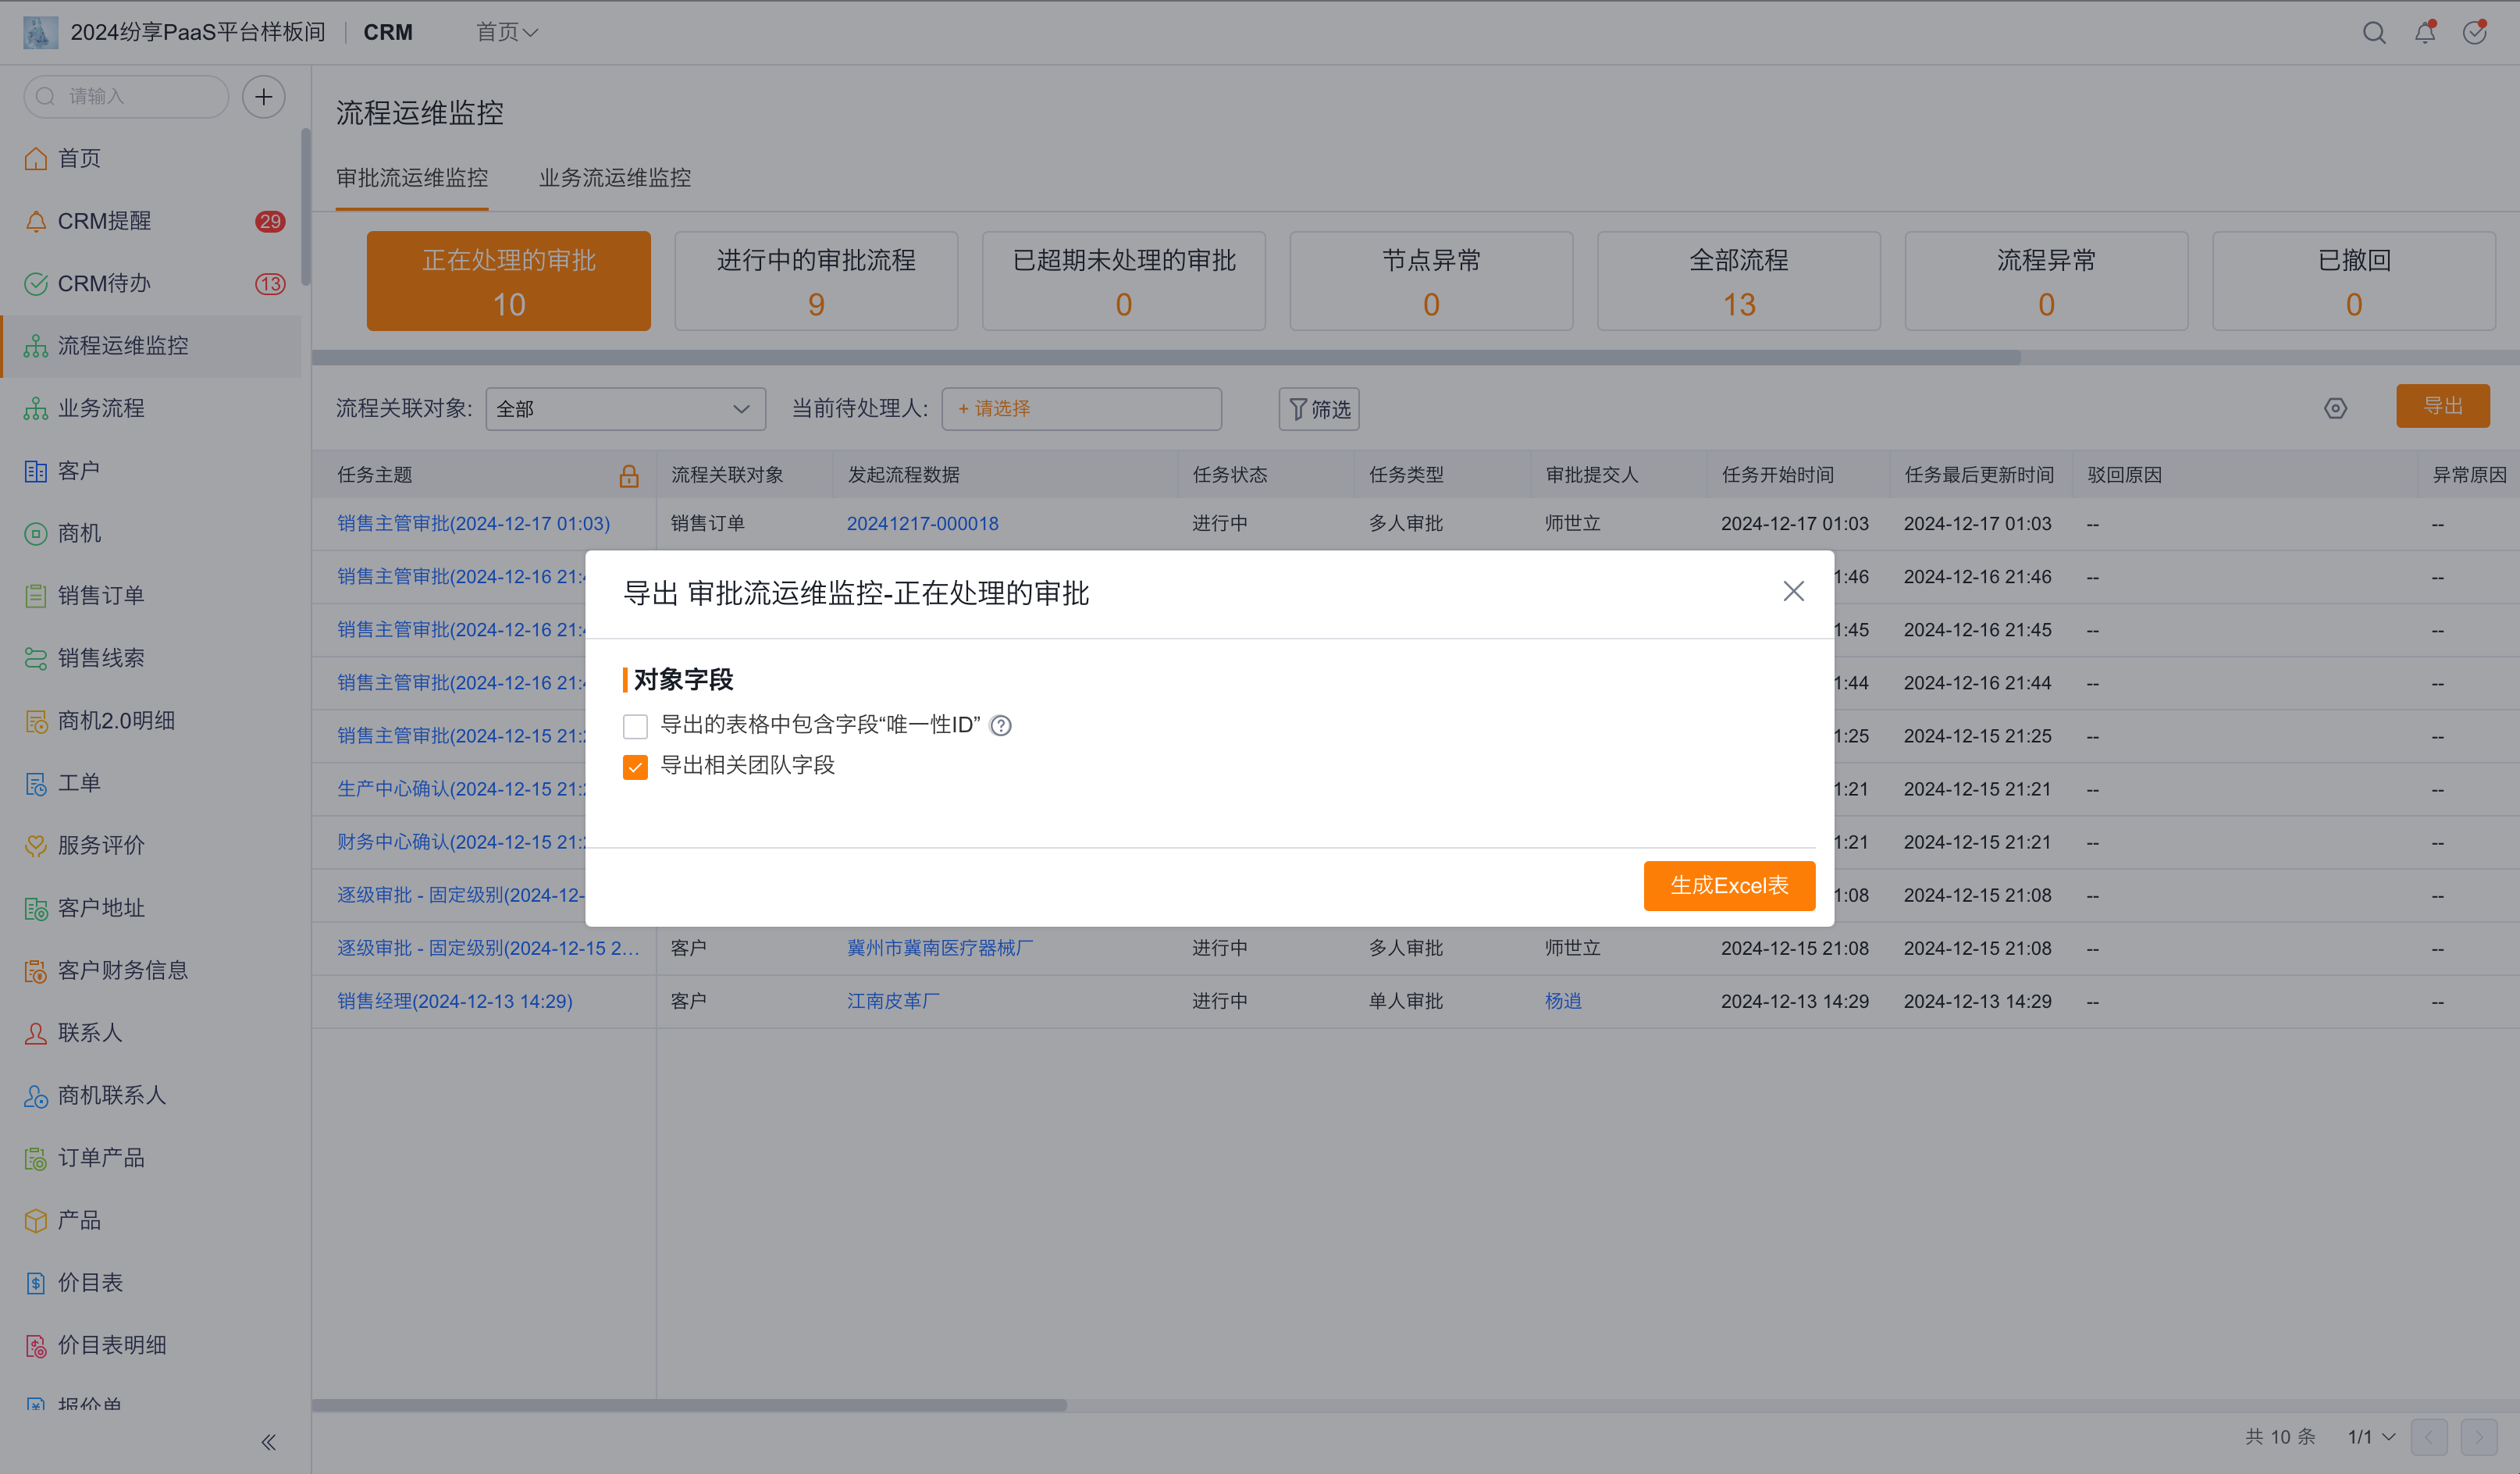
Task: Open 当前待处理人 selector
Action: click(1081, 409)
